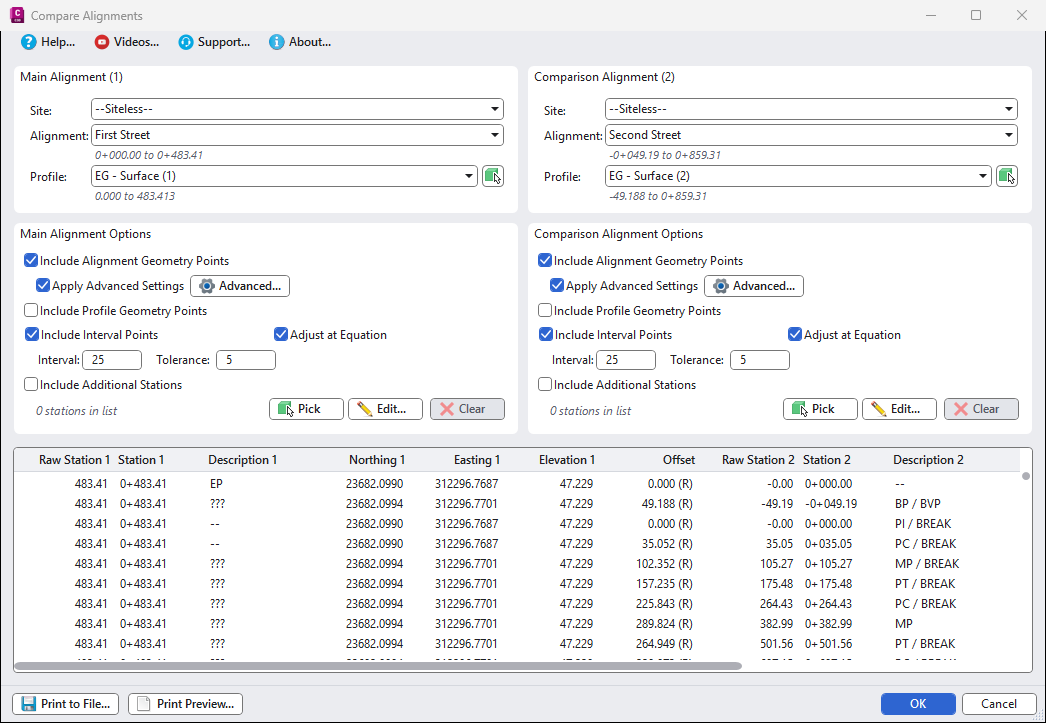Click the MP / BREAK description cell
The image size is (1046, 723).
927,564
